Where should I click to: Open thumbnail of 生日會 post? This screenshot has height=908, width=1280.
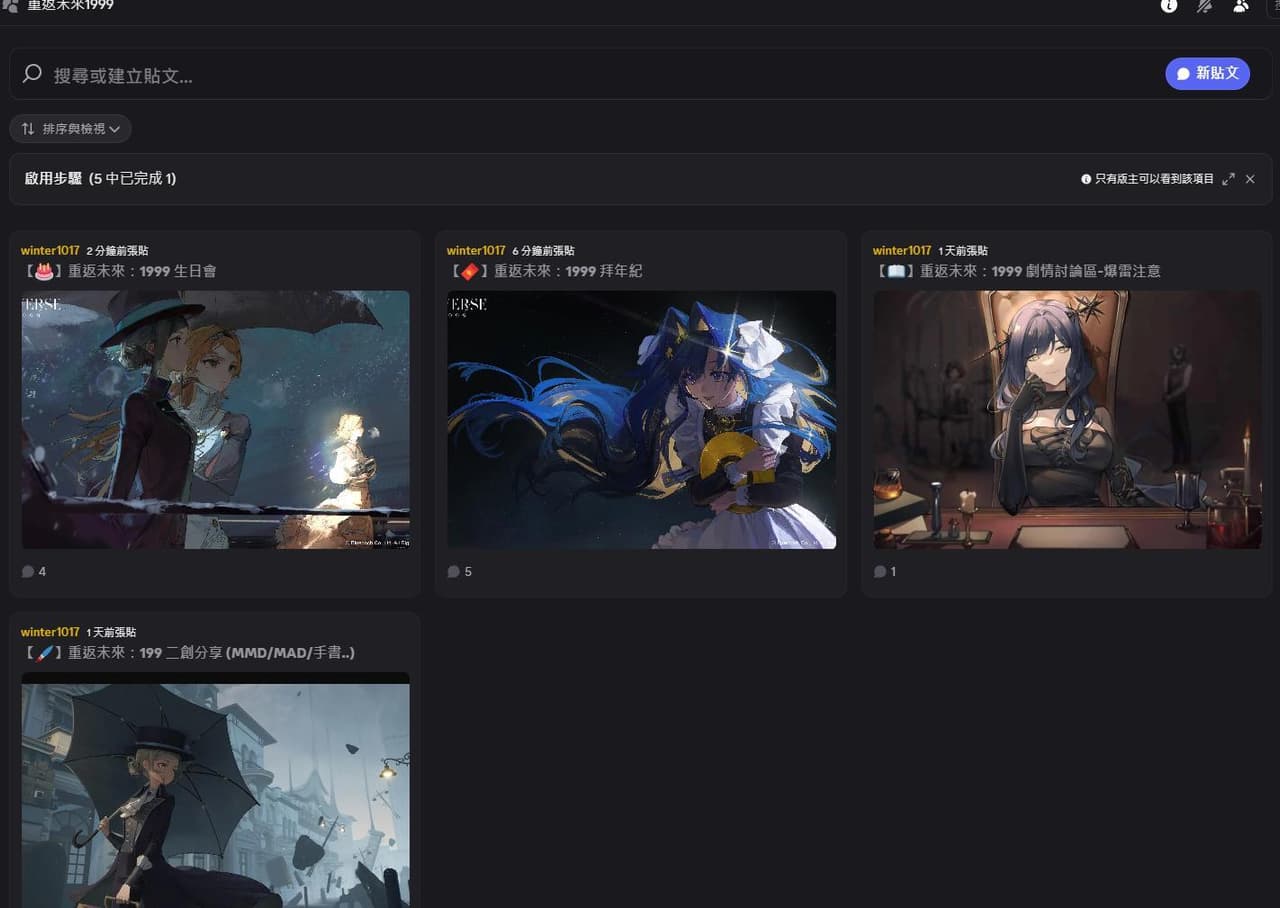(216, 420)
